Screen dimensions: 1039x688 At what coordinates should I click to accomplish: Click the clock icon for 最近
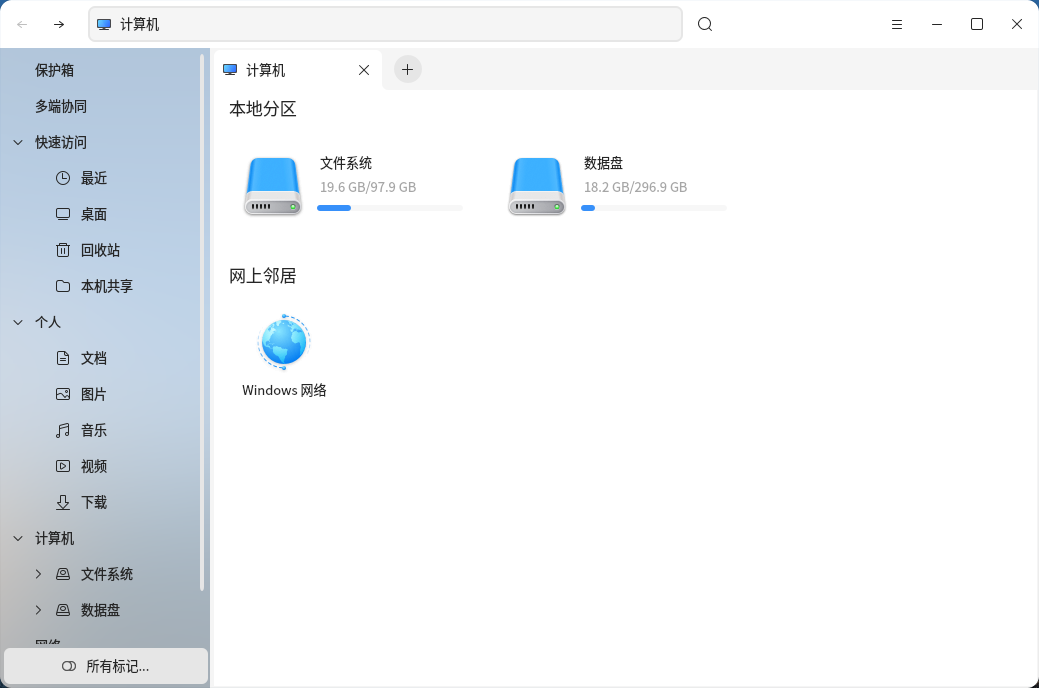tap(63, 178)
